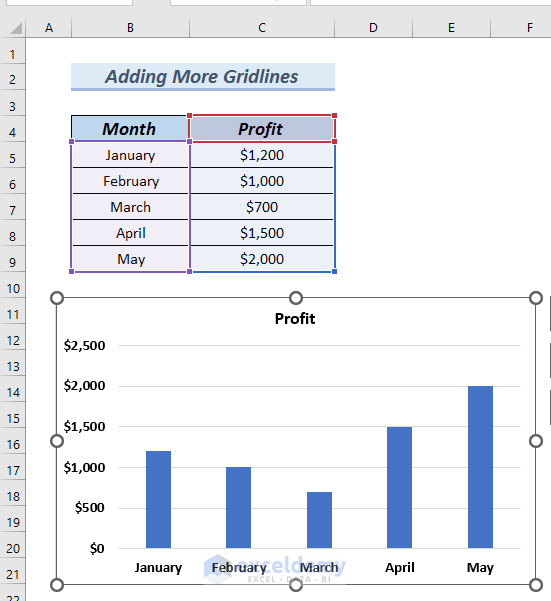Click the chart's top-center resize handle
The height and width of the screenshot is (601, 551).
[x=296, y=298]
